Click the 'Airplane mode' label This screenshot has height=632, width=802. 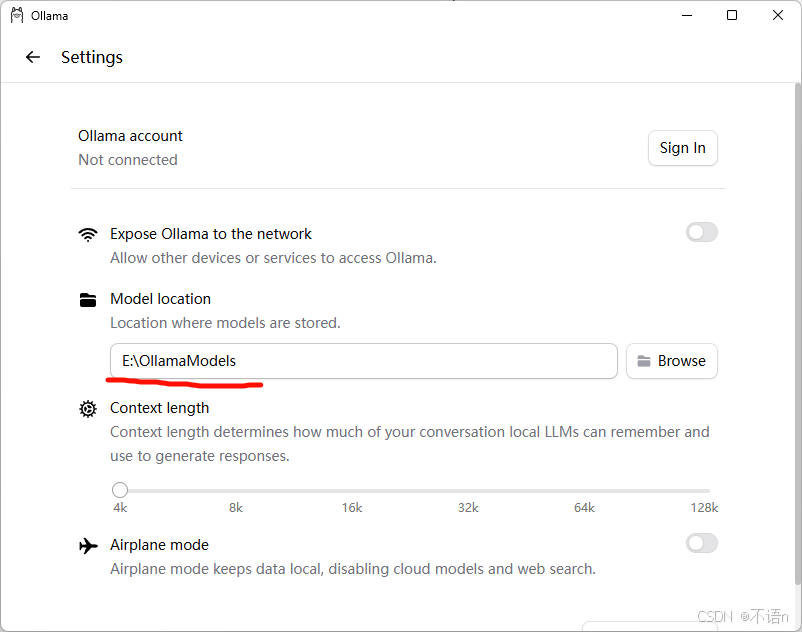[x=160, y=545]
